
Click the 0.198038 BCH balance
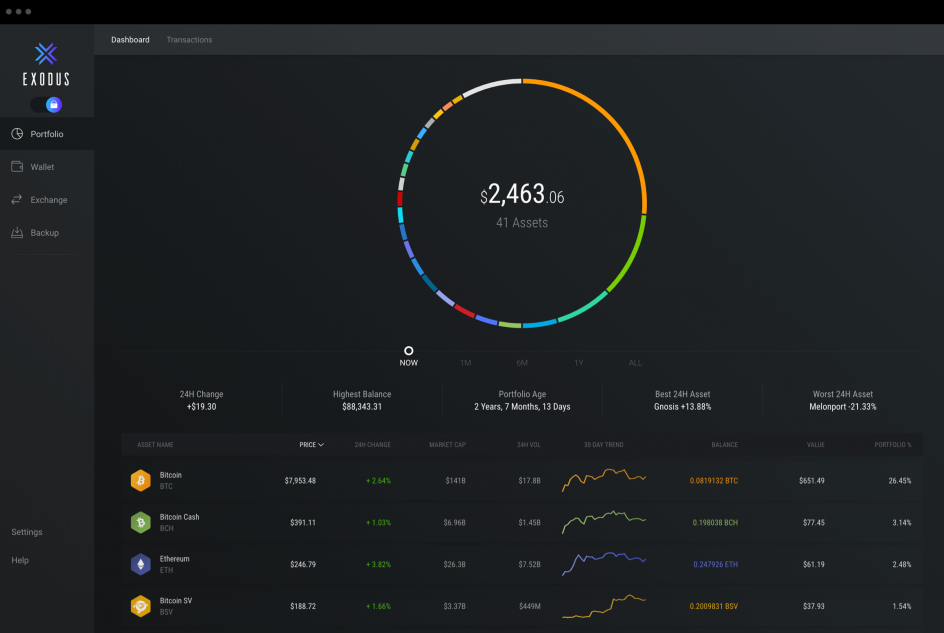[715, 522]
